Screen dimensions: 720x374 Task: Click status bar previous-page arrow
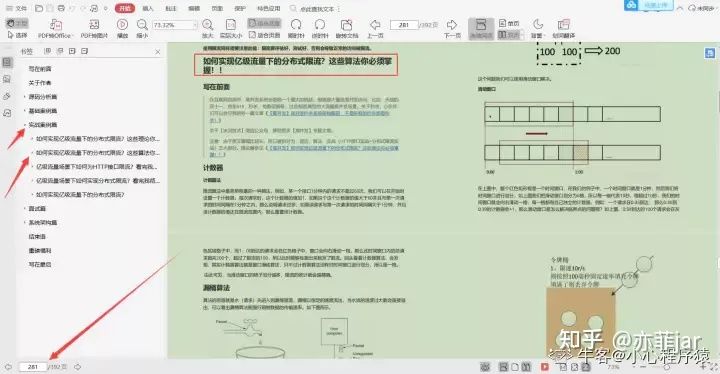click(x=8, y=367)
